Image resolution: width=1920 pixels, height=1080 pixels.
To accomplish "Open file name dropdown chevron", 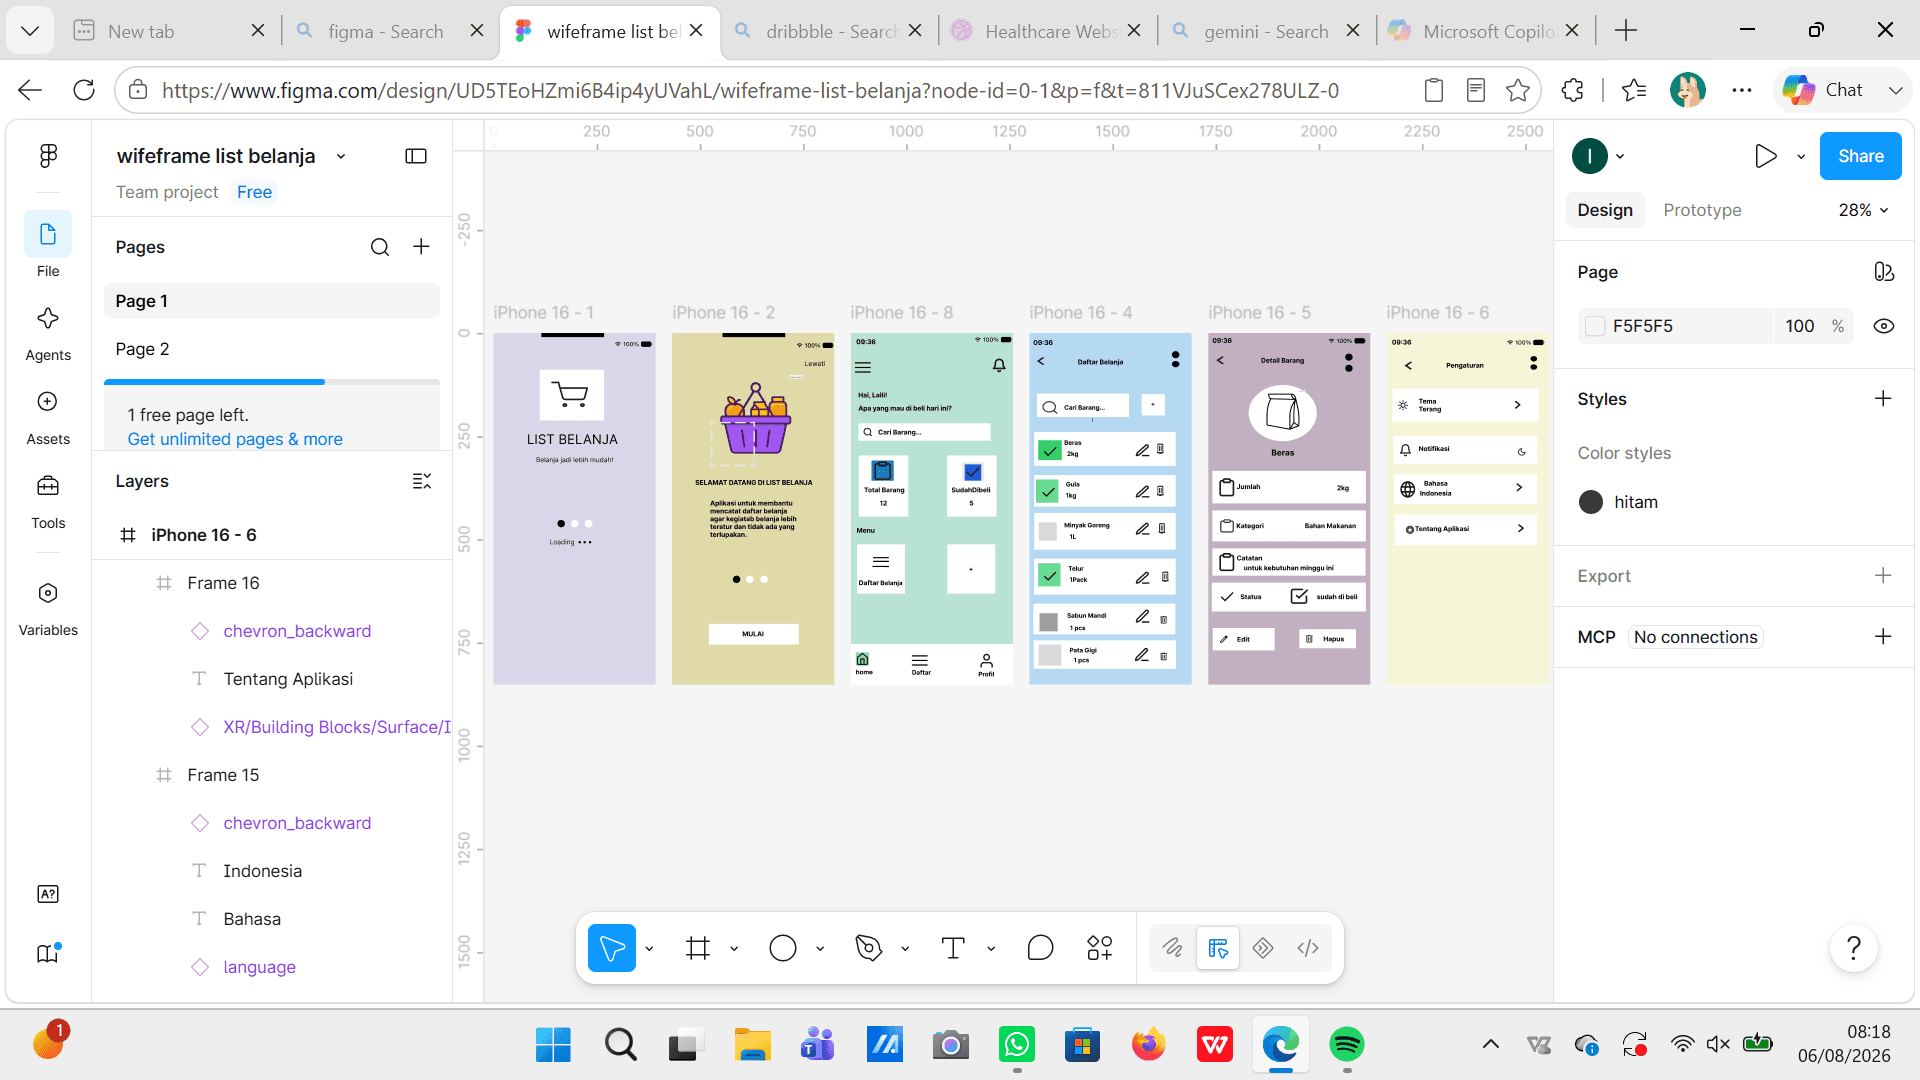I will (341, 156).
